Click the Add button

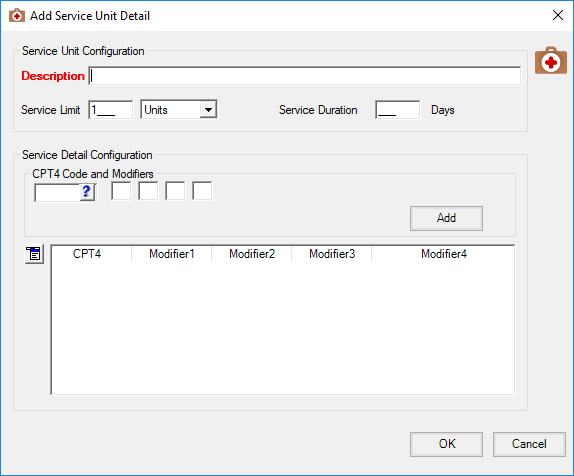446,218
